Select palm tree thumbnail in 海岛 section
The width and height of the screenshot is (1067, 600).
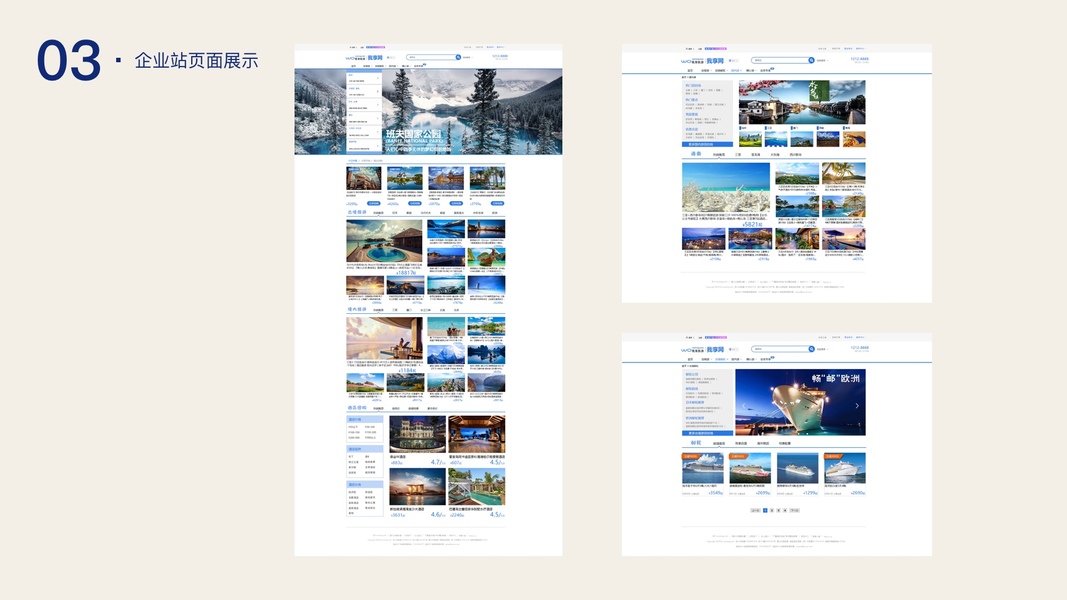point(844,173)
